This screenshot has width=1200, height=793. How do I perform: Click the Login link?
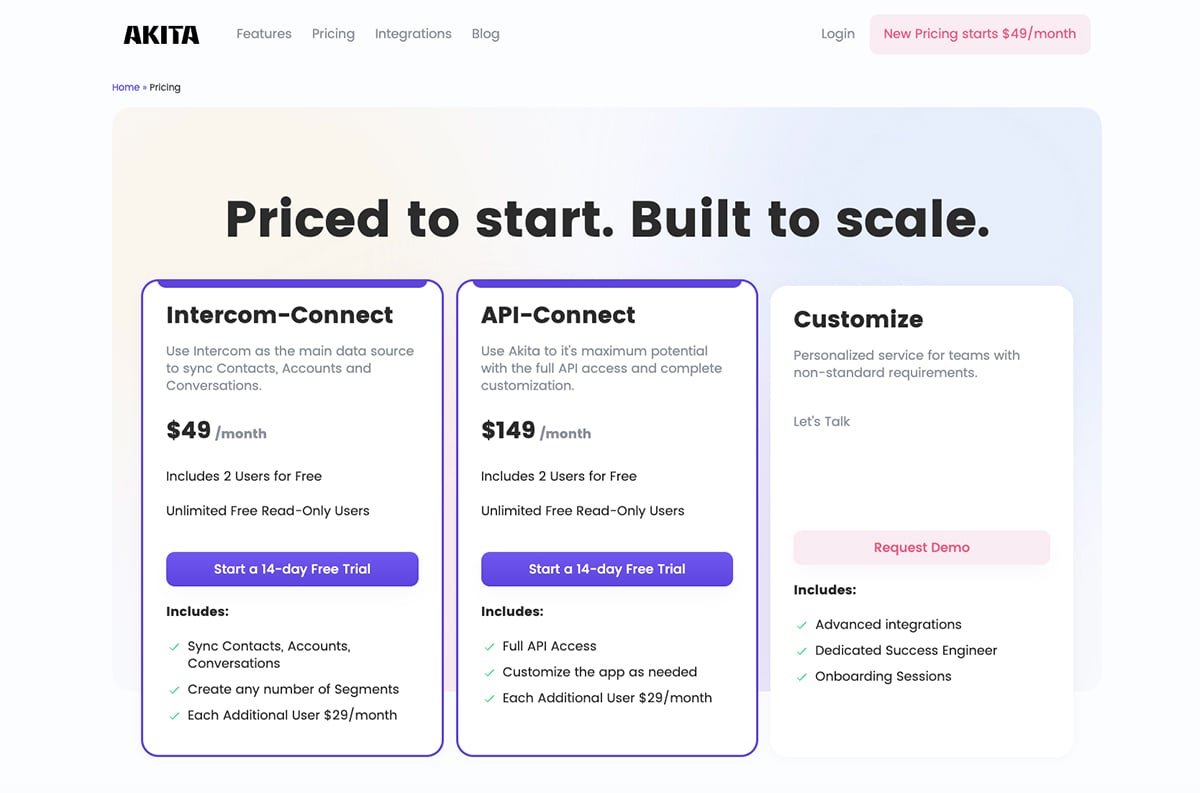pos(838,33)
